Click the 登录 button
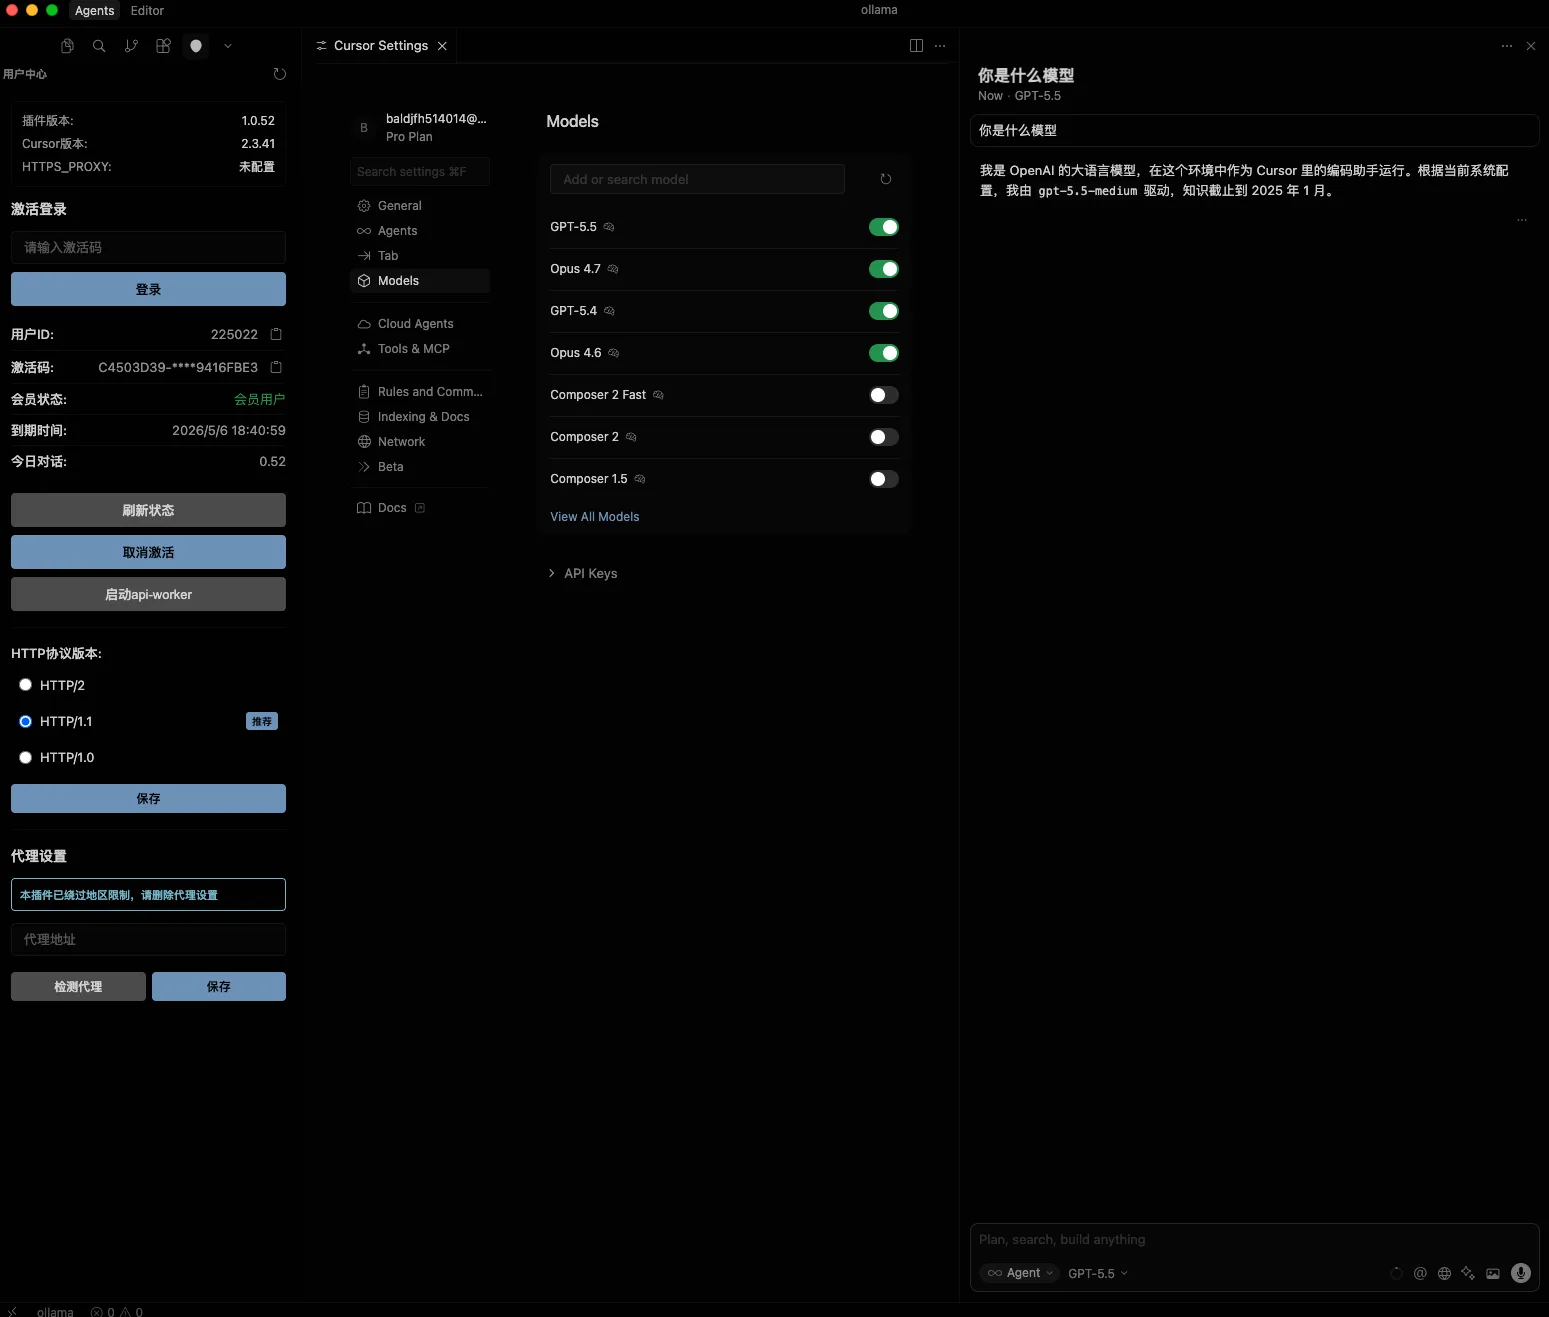 point(148,289)
